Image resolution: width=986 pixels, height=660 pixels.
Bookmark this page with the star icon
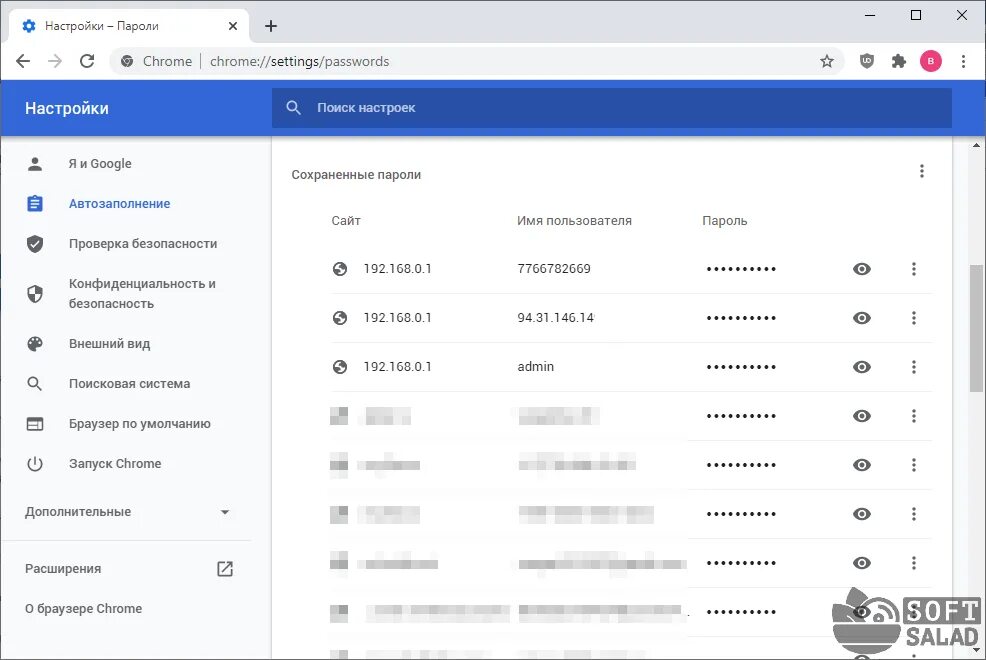pyautogui.click(x=827, y=61)
